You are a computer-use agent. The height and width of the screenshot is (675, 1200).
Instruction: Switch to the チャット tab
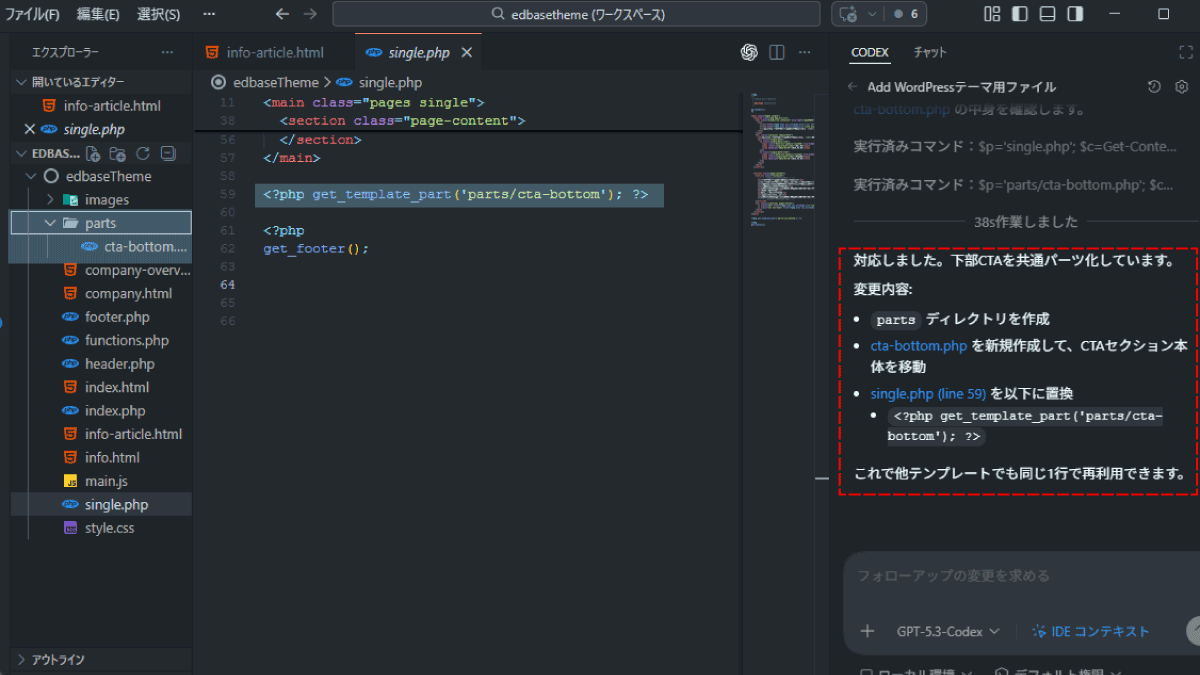point(929,52)
